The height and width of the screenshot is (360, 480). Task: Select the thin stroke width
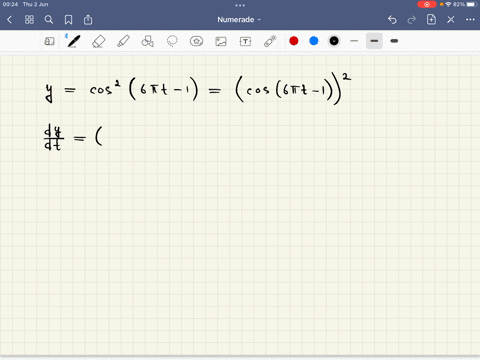click(x=354, y=41)
